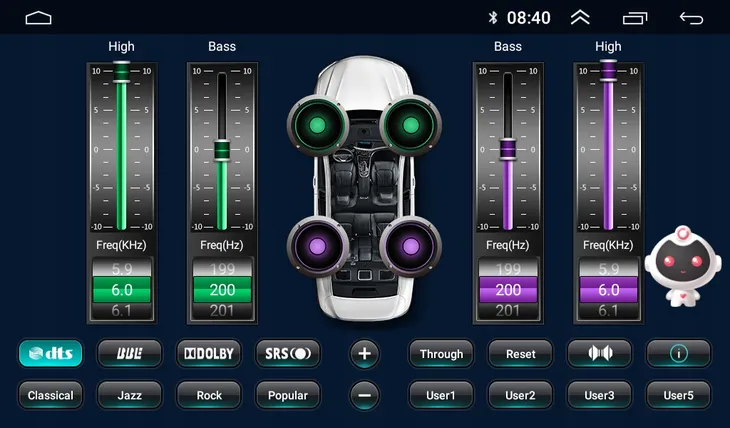
Task: Go to the Android home screen icon
Action: point(39,18)
